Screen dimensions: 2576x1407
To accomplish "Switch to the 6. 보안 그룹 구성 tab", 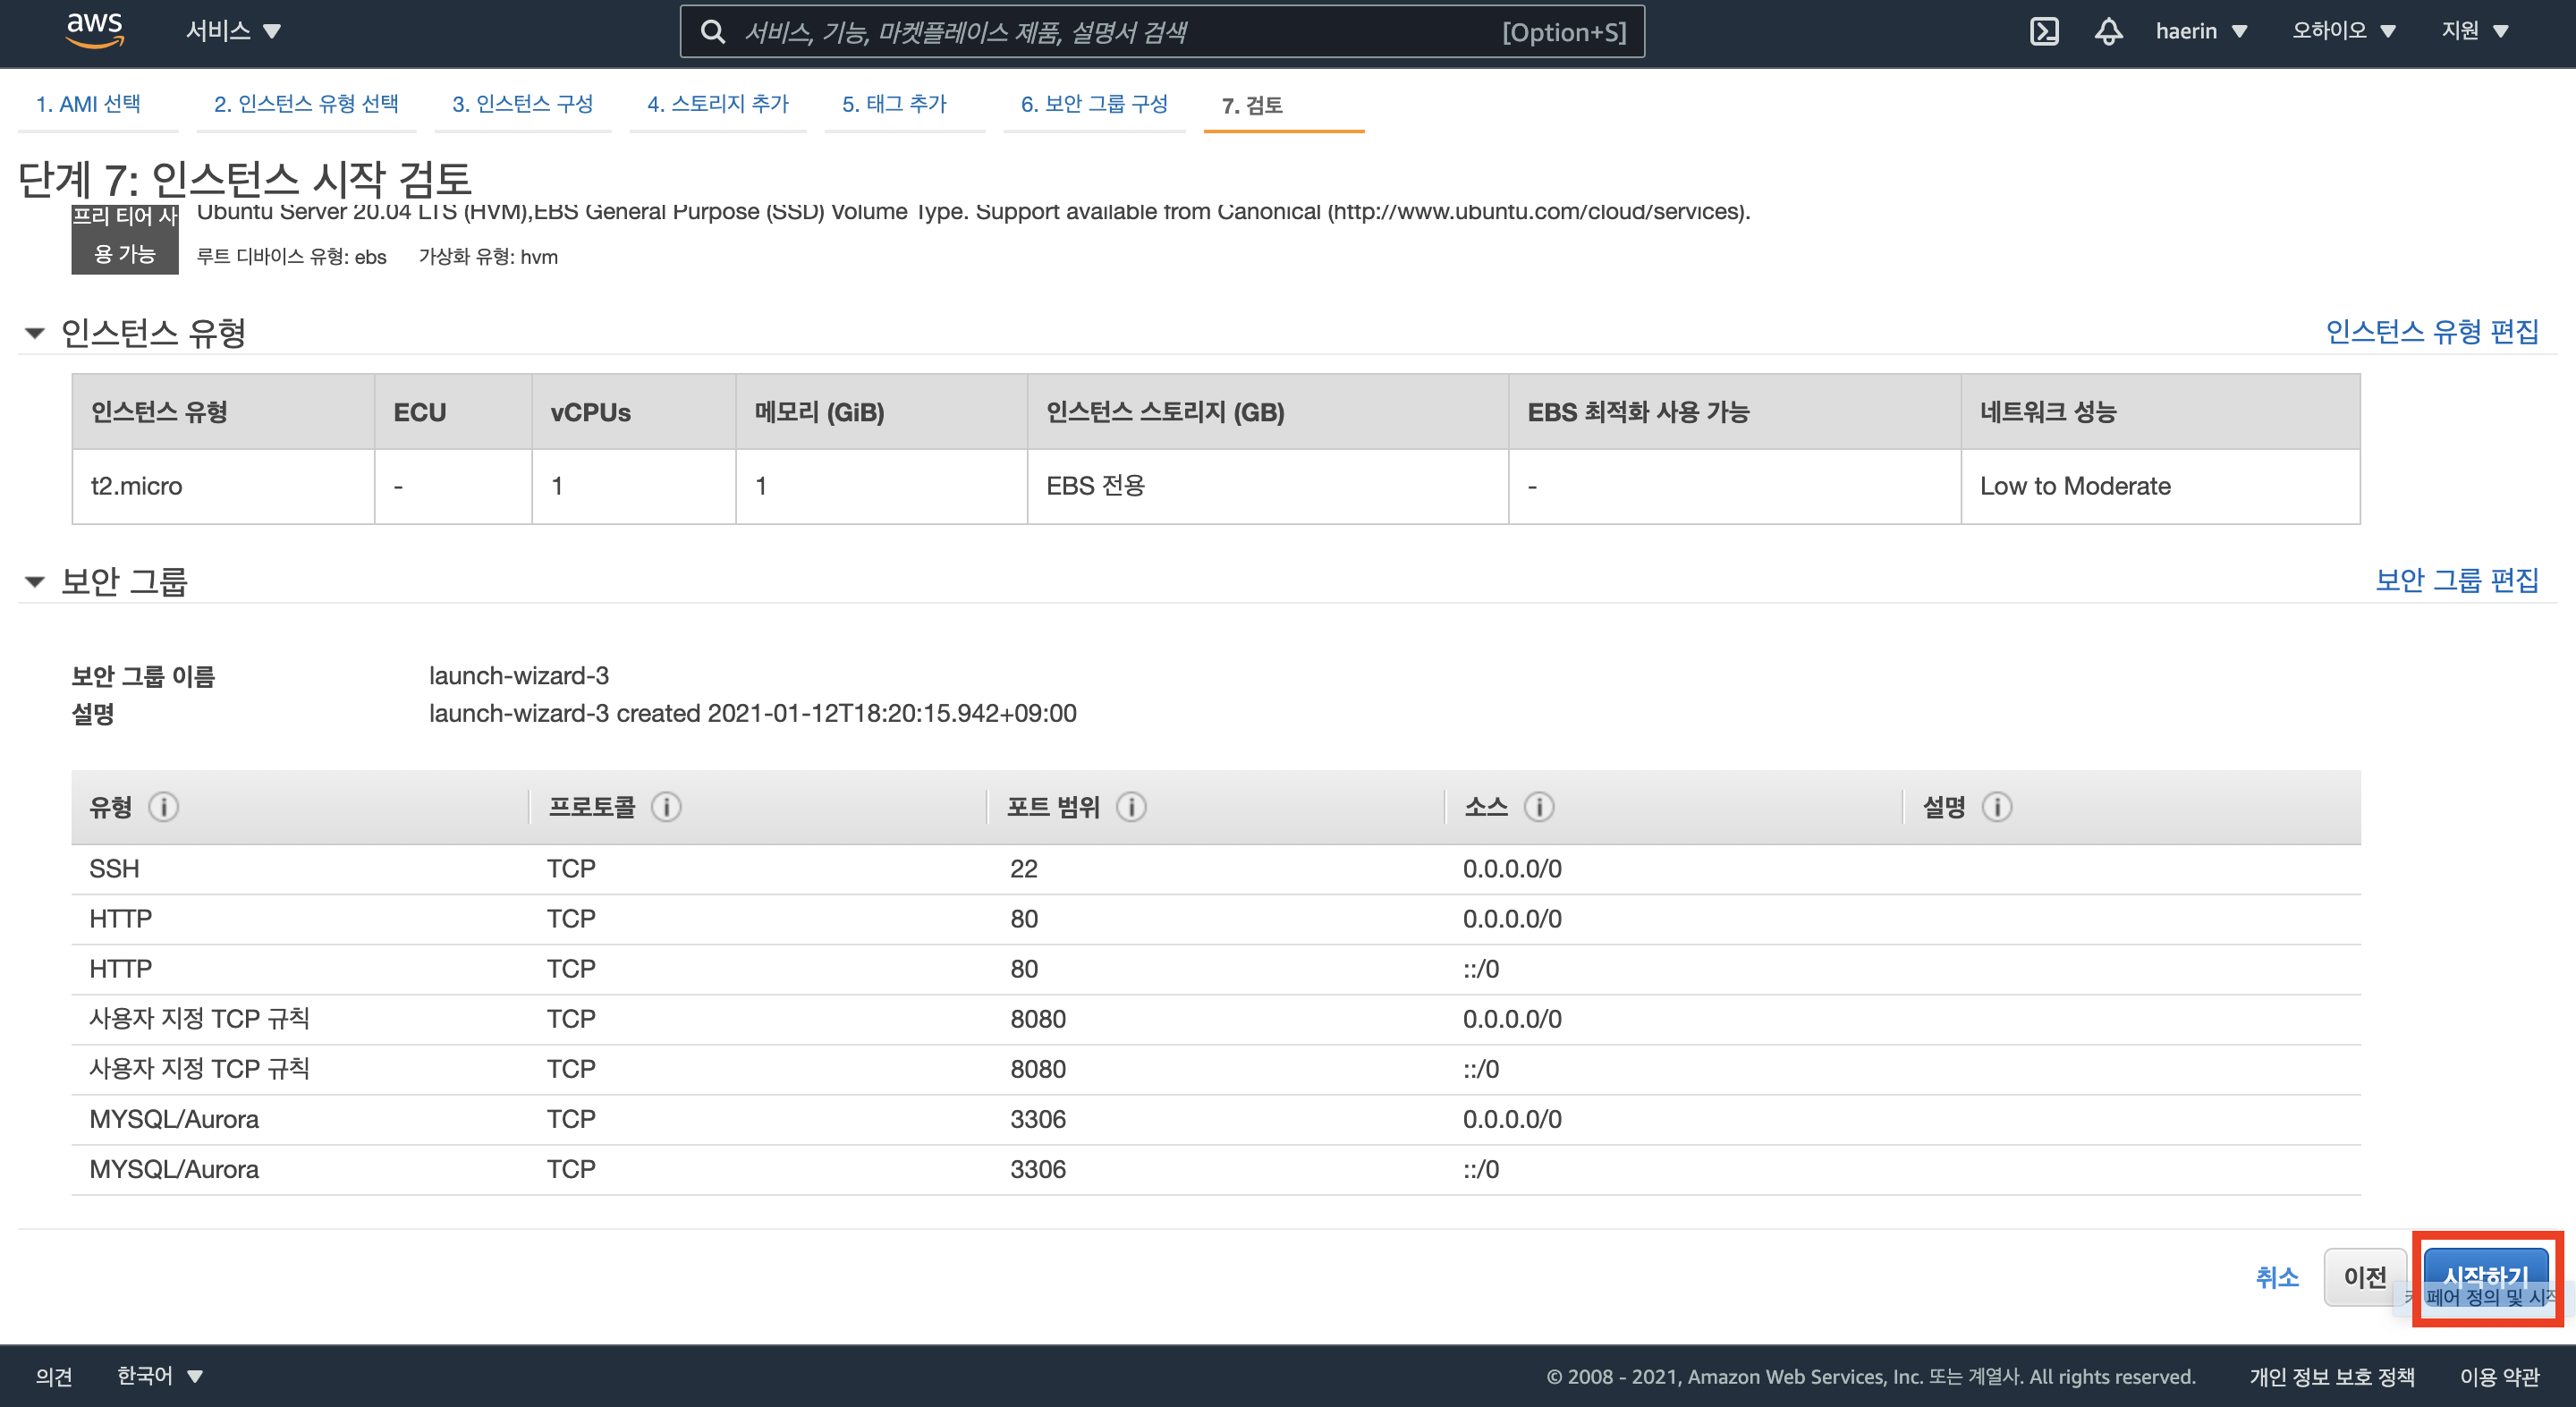I will click(1094, 104).
